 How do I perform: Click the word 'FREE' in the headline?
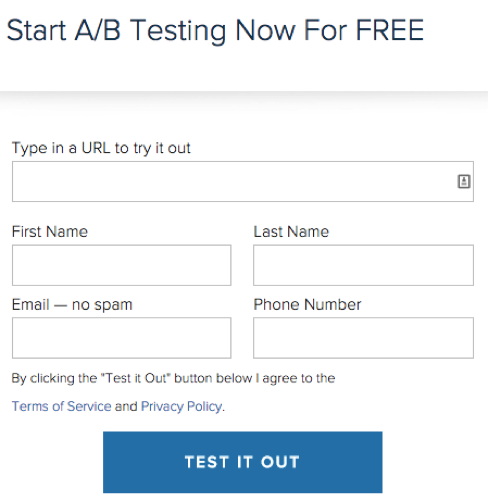click(x=390, y=30)
